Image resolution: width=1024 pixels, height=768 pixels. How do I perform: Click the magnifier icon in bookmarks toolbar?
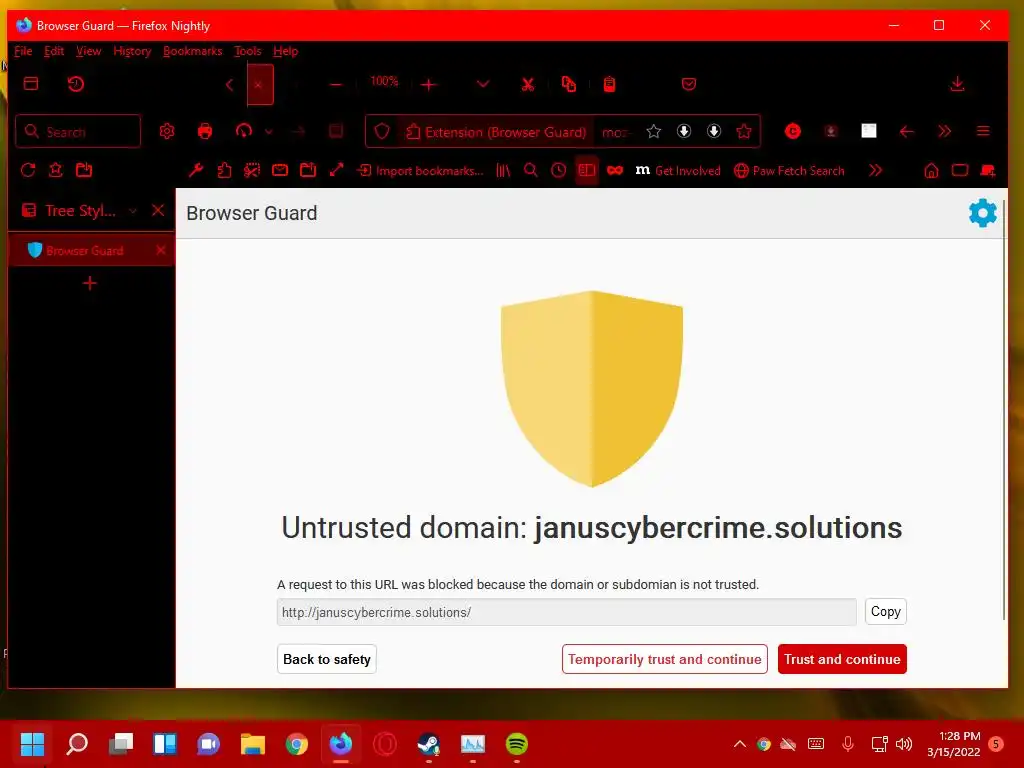pyautogui.click(x=531, y=170)
